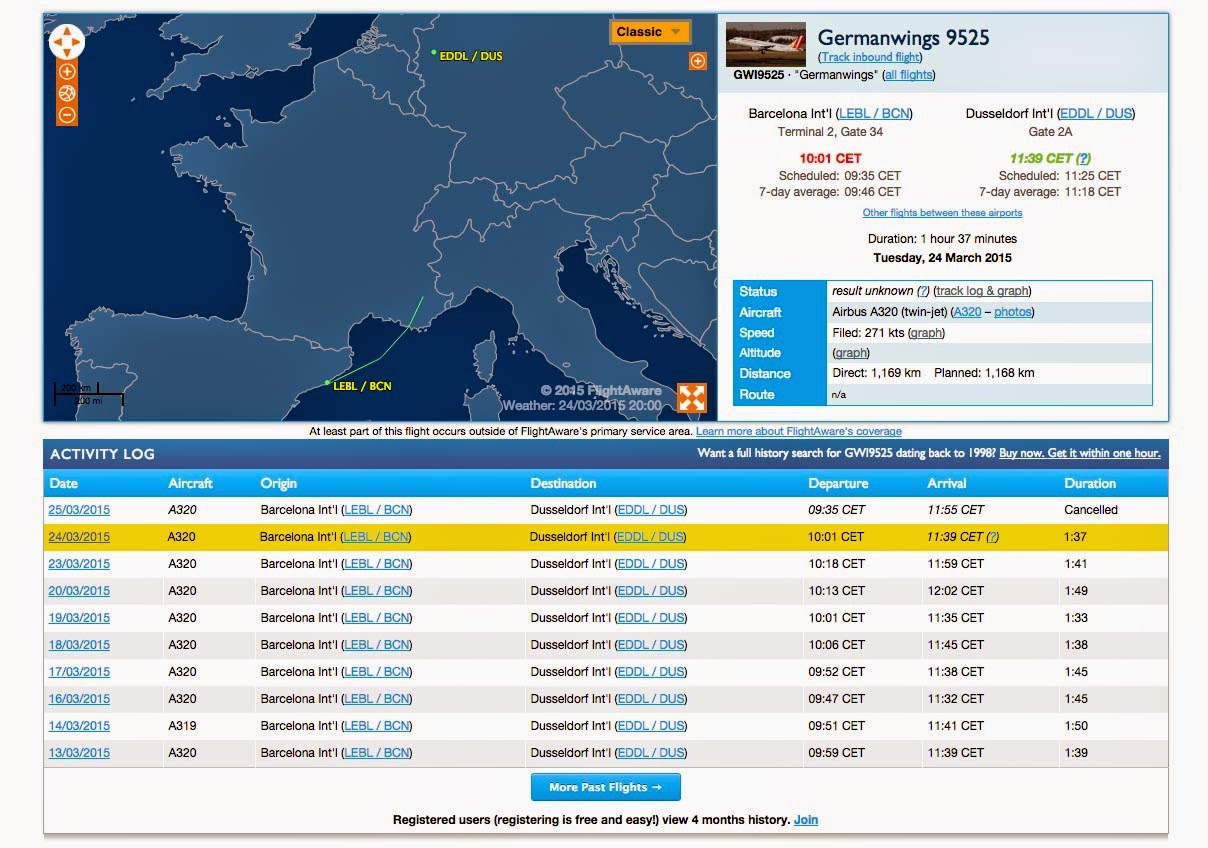The image size is (1208, 848).
Task: Open the 19/03/2015 flight entry
Action: 79,618
